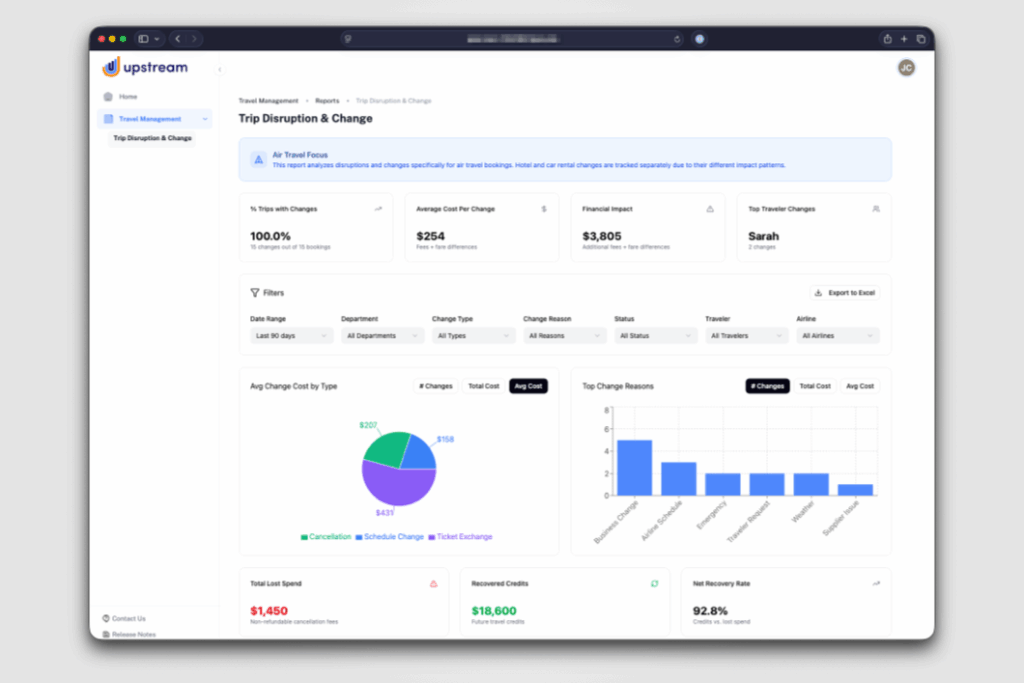Click the Travel Management breadcrumb
Viewport: 1024px width, 683px height.
[x=268, y=101]
